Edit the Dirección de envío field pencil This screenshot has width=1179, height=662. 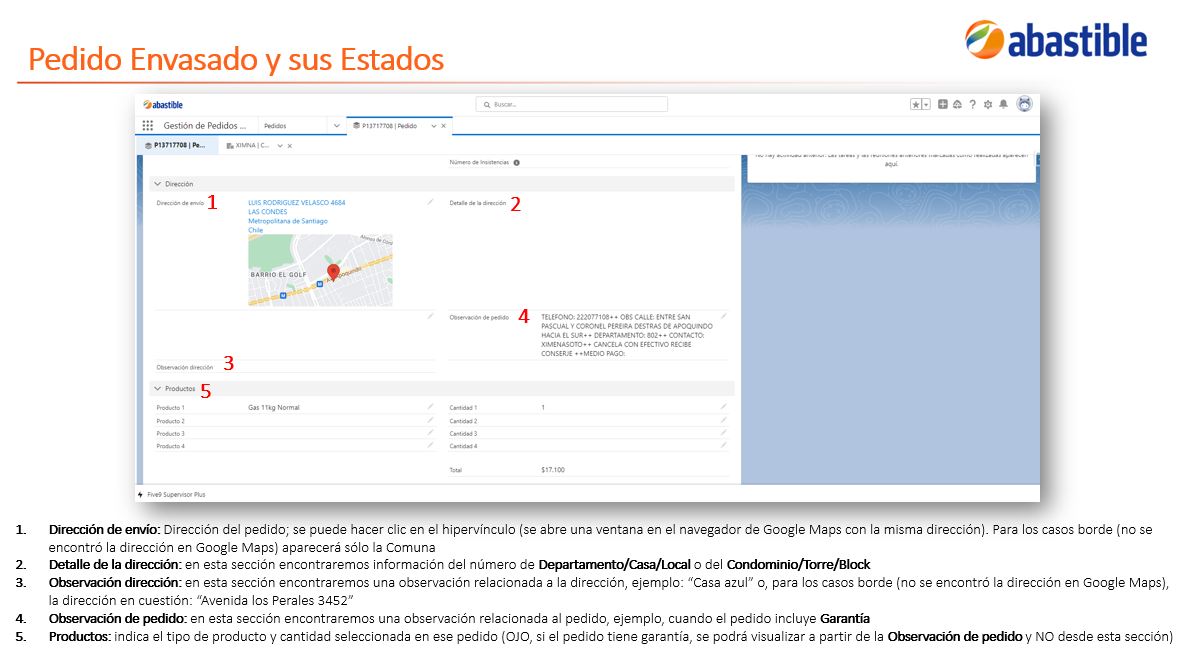click(430, 202)
